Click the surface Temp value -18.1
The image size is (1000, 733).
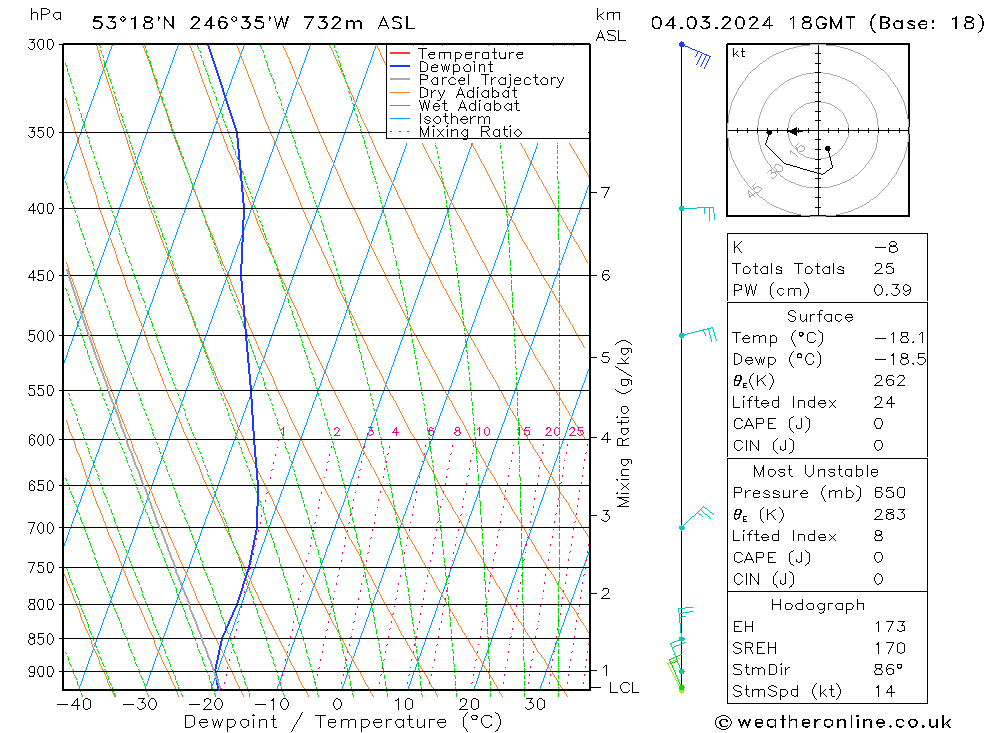[900, 337]
